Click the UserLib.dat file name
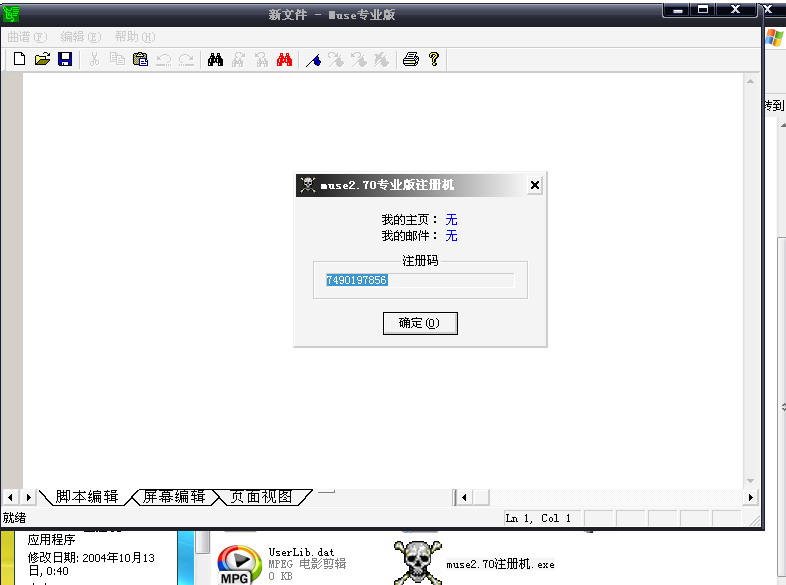786x585 pixels. coord(301,552)
